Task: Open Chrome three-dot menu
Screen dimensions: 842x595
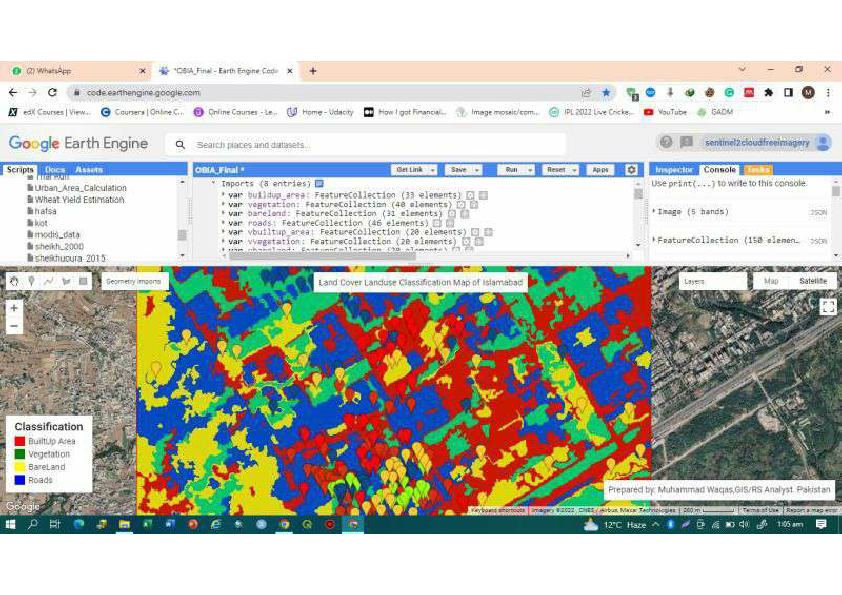Action: pos(828,92)
